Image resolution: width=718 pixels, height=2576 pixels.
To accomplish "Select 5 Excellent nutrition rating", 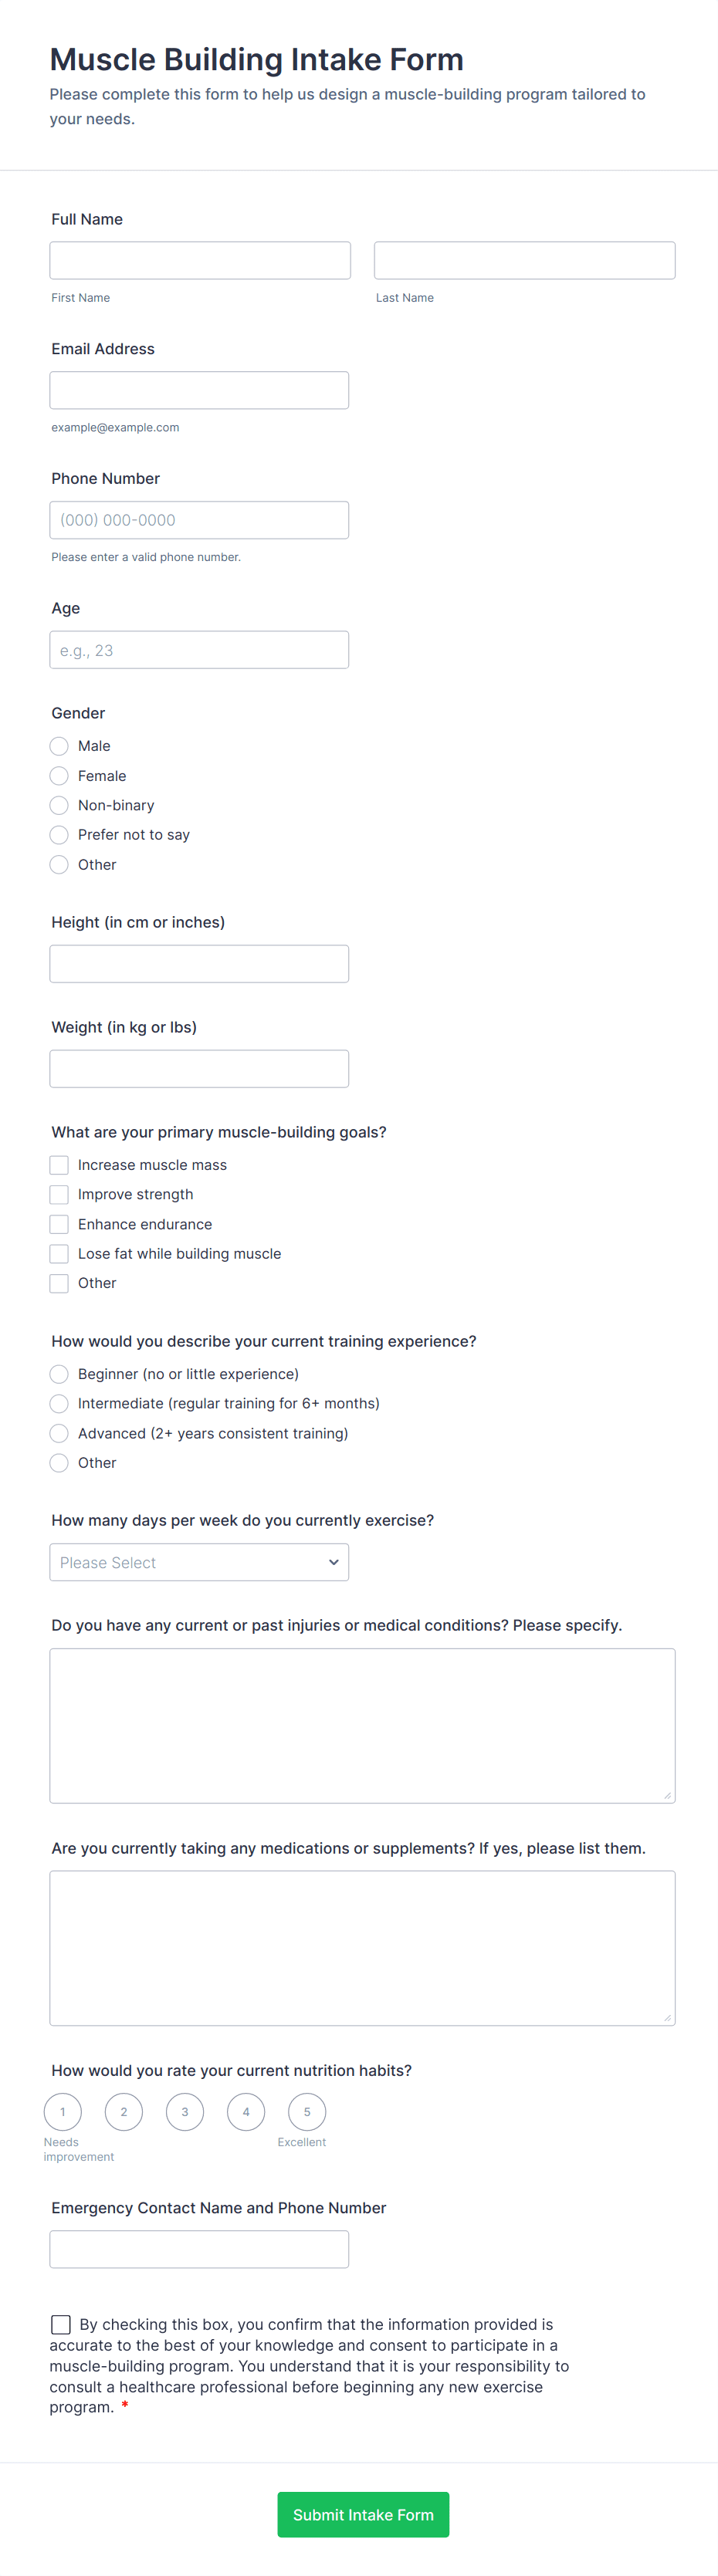I will pos(307,2111).
